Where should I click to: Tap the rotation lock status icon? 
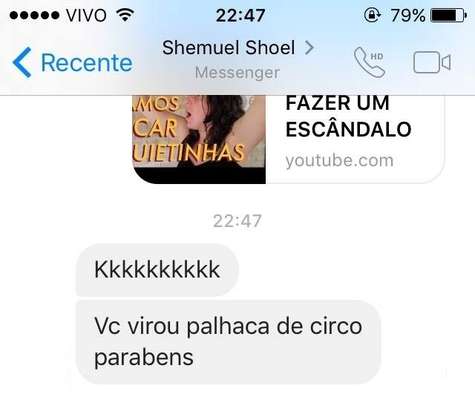point(372,15)
